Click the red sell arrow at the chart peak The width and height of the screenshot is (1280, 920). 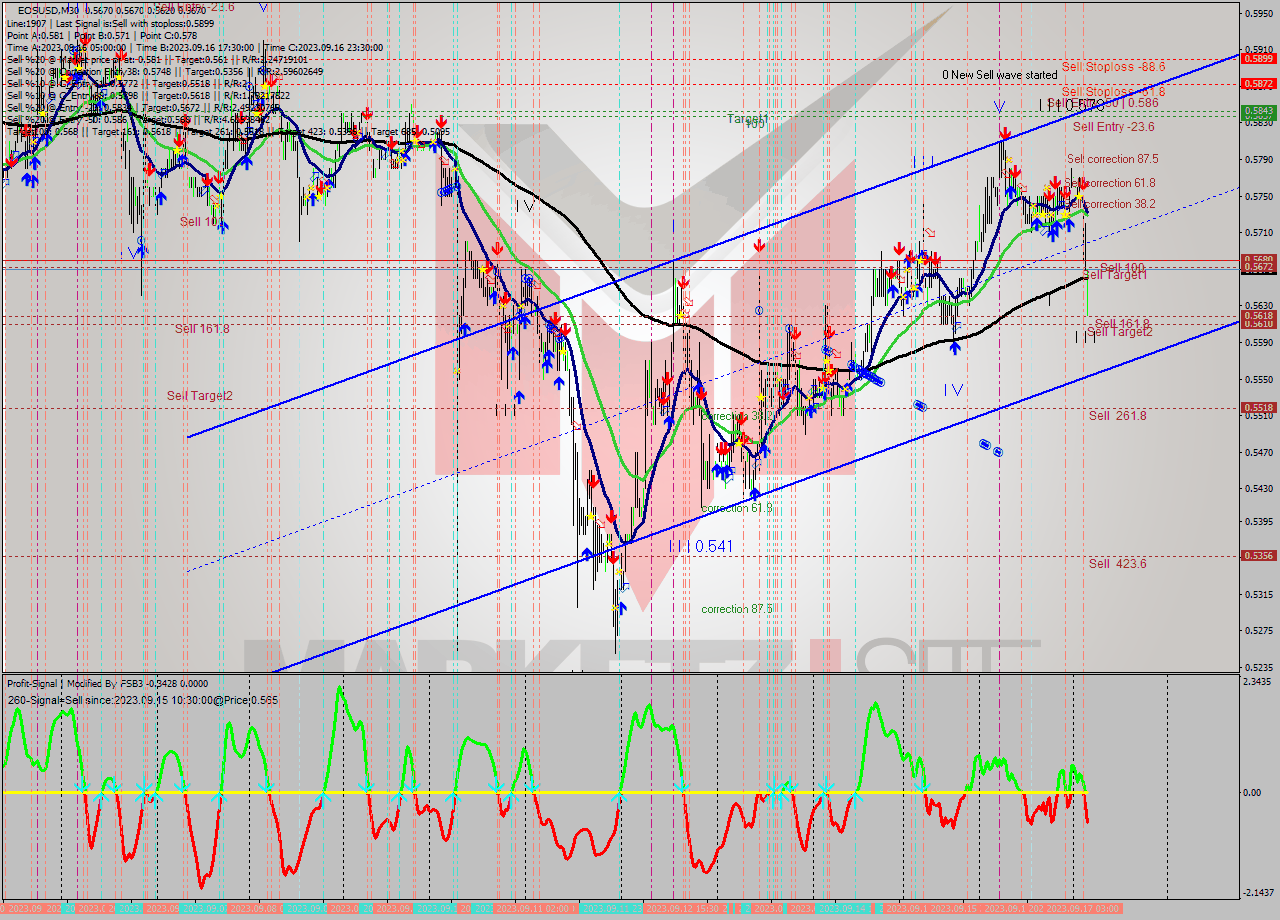click(x=1004, y=132)
